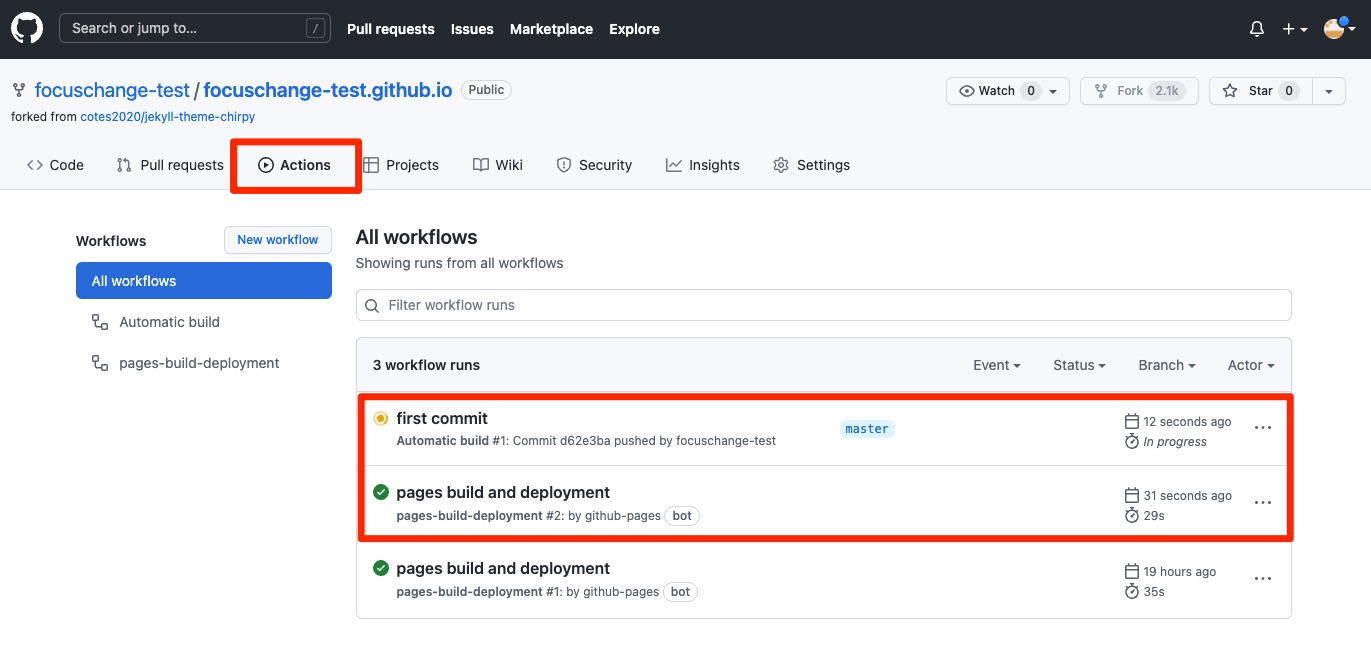Open the Projects tab
The height and width of the screenshot is (667, 1371).
pyautogui.click(x=401, y=165)
